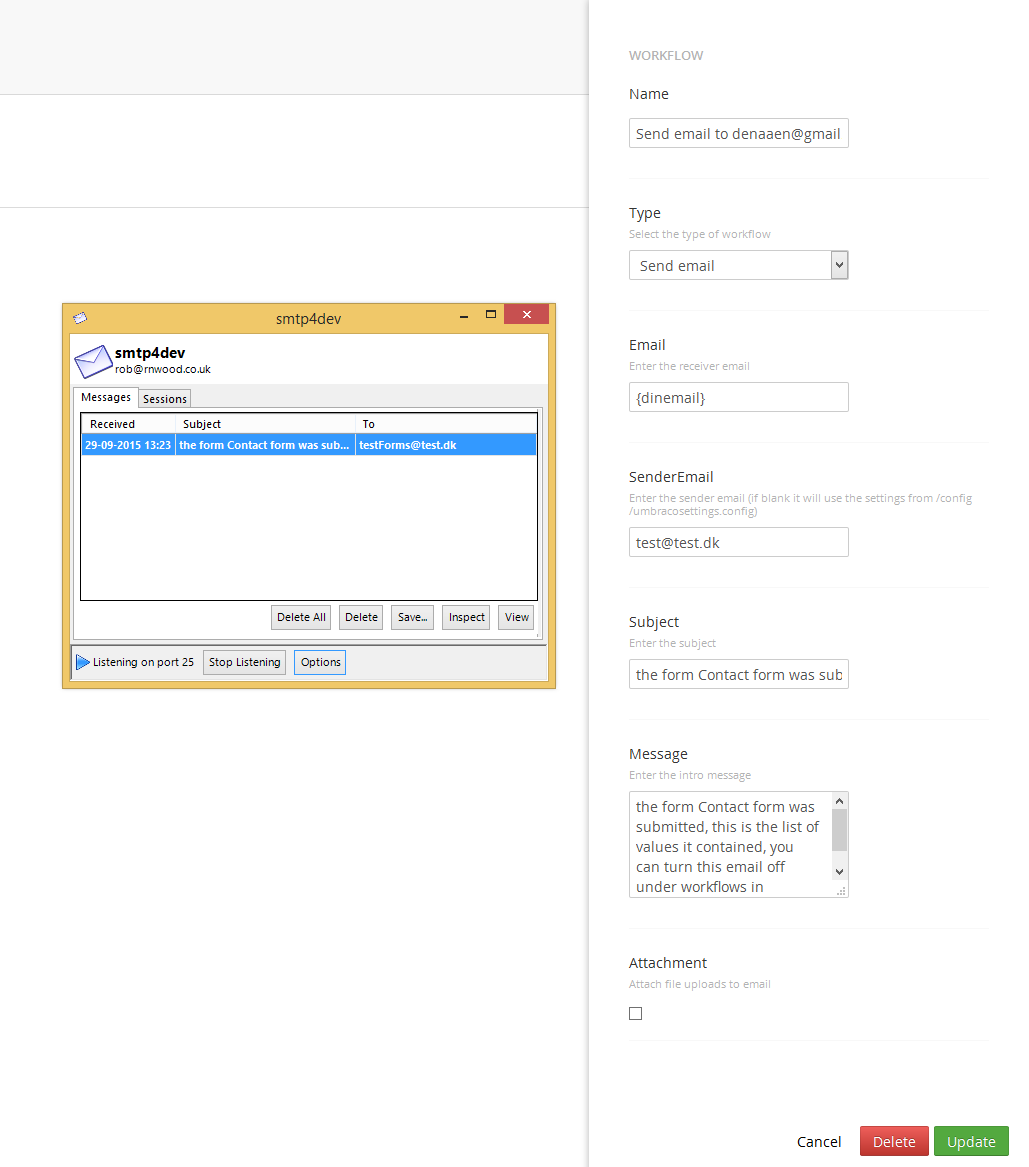This screenshot has width=1029, height=1167.
Task: Switch to the Sessions tab
Action: point(164,399)
